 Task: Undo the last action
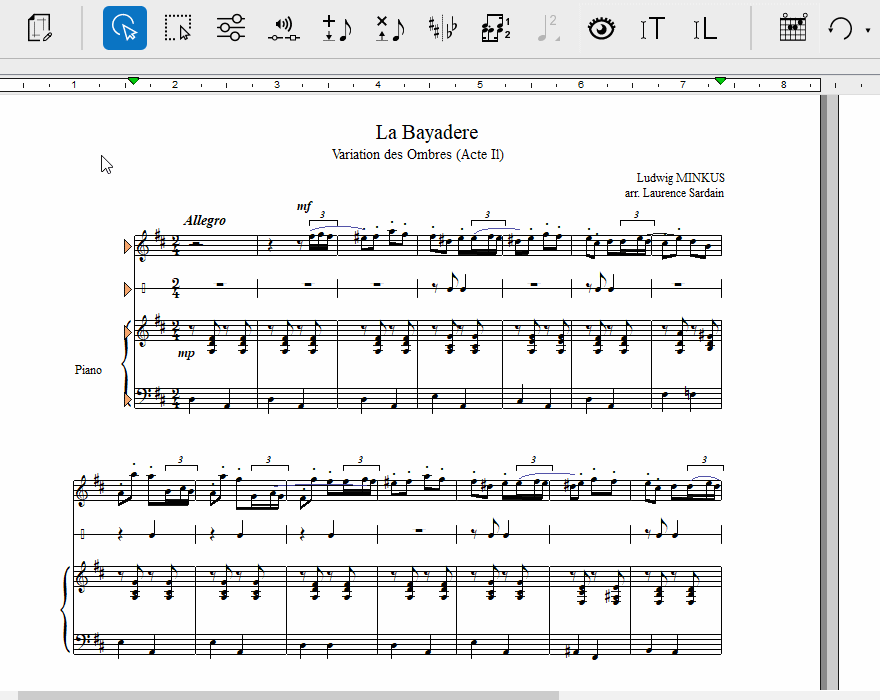coord(840,29)
